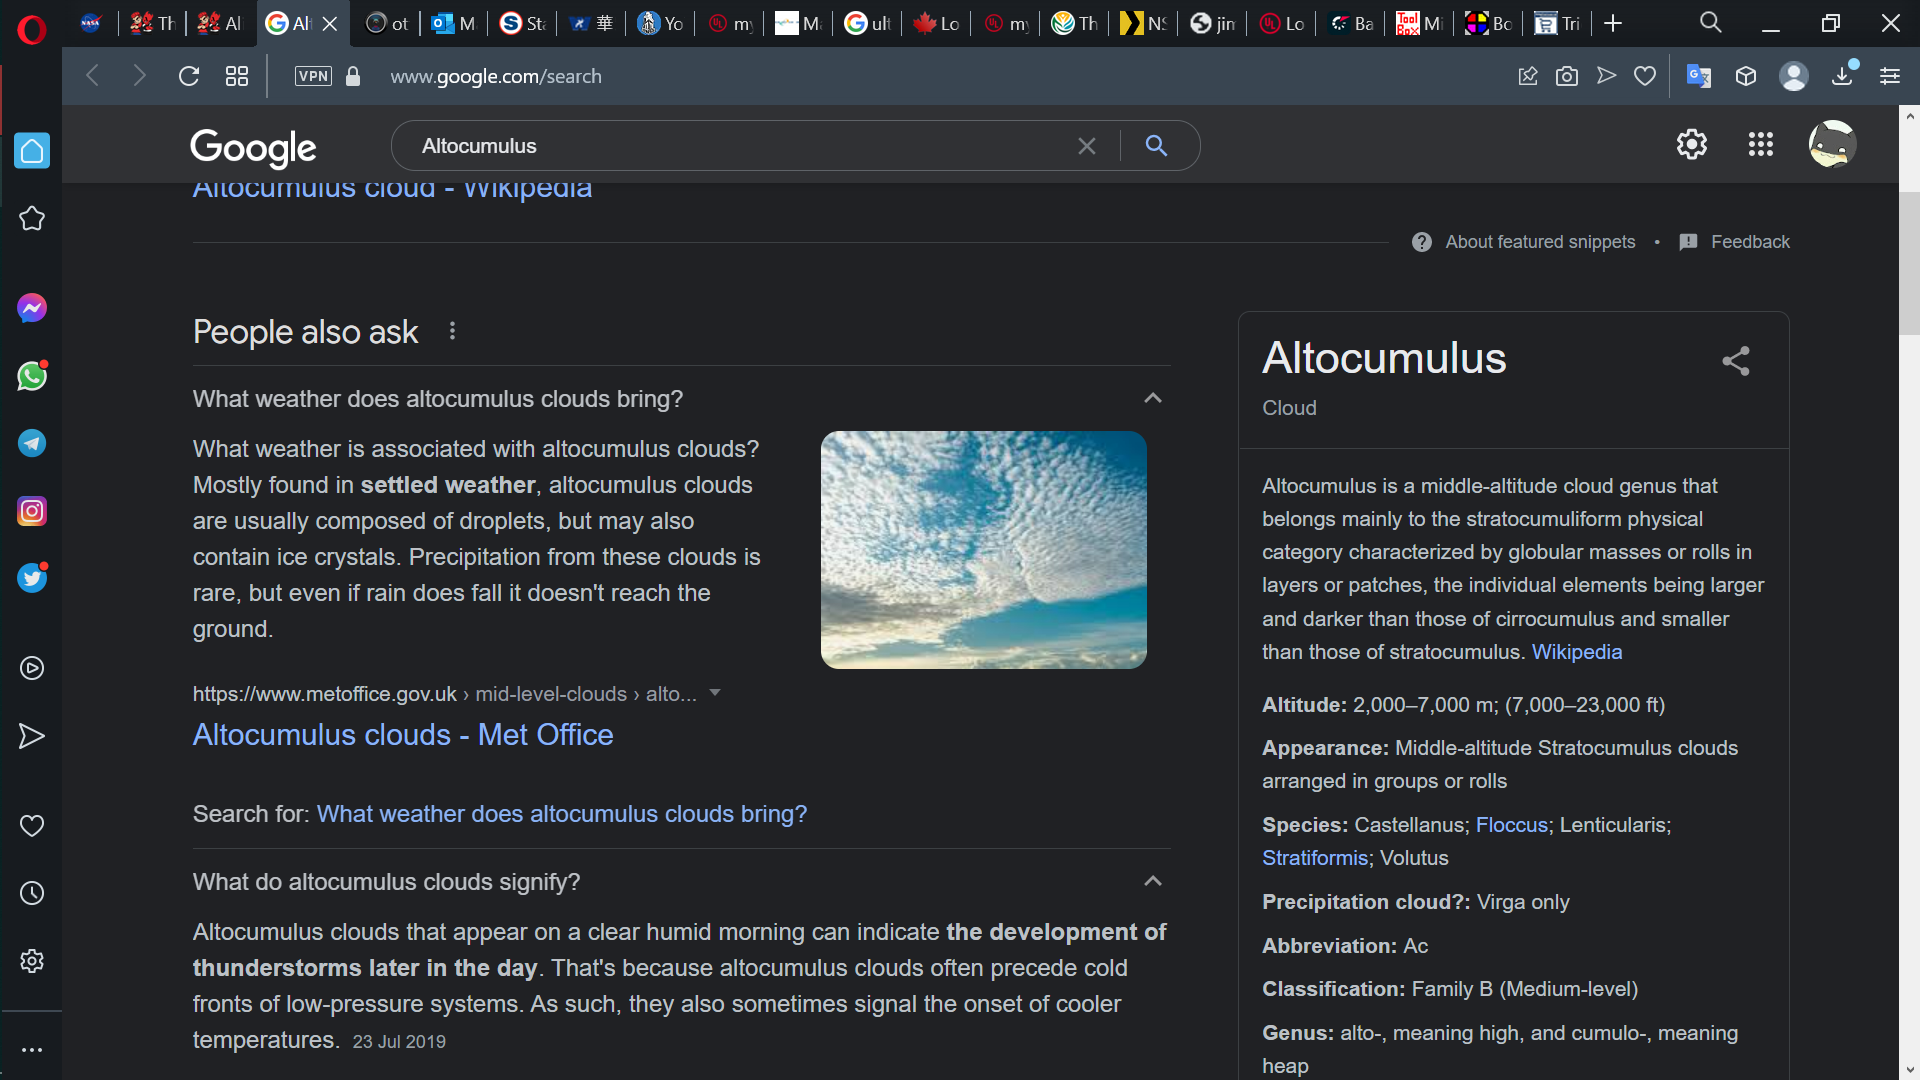Switch to the 'Tri' tab

[1557, 23]
